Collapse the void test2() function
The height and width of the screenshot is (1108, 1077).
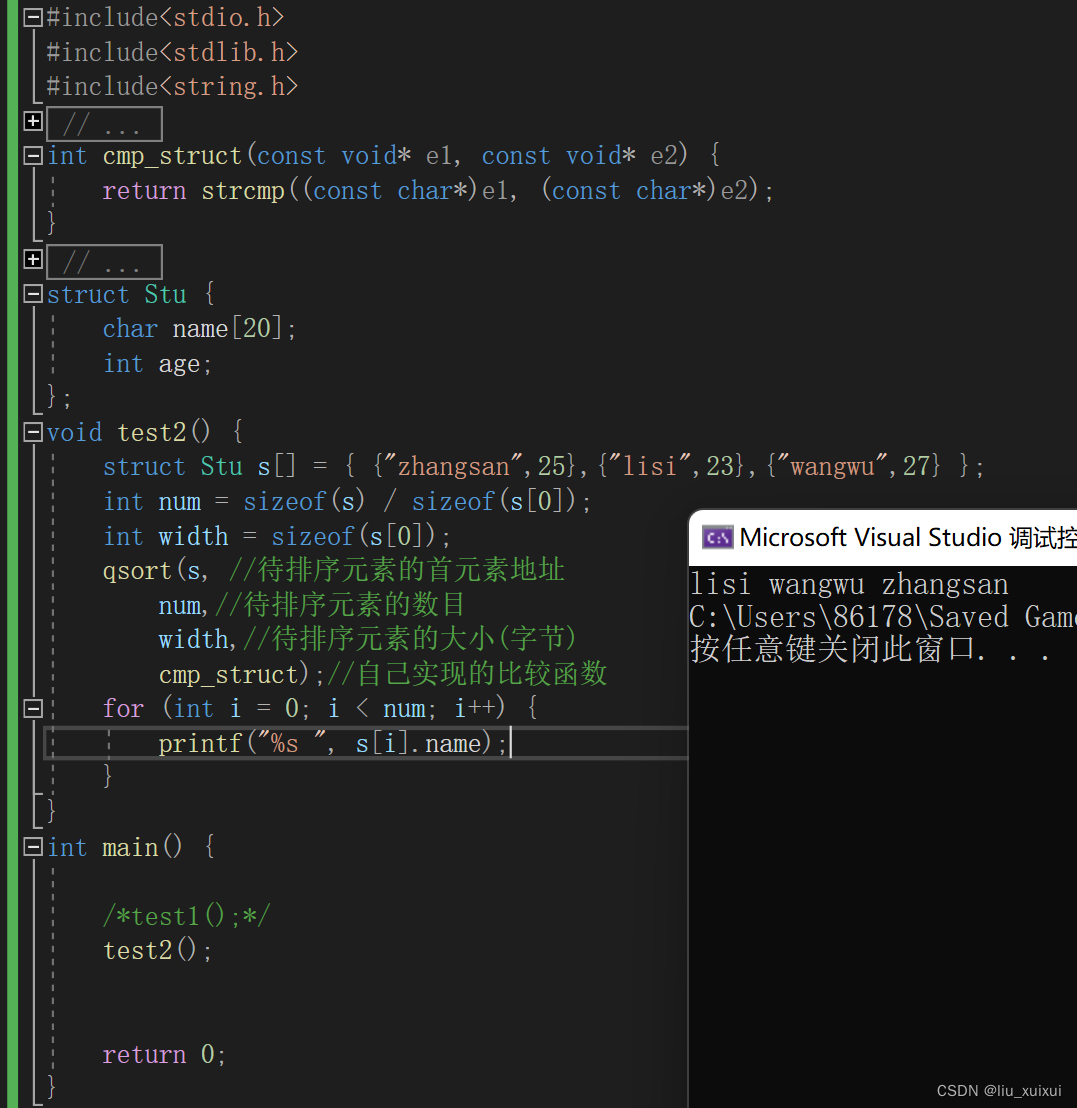[x=33, y=432]
